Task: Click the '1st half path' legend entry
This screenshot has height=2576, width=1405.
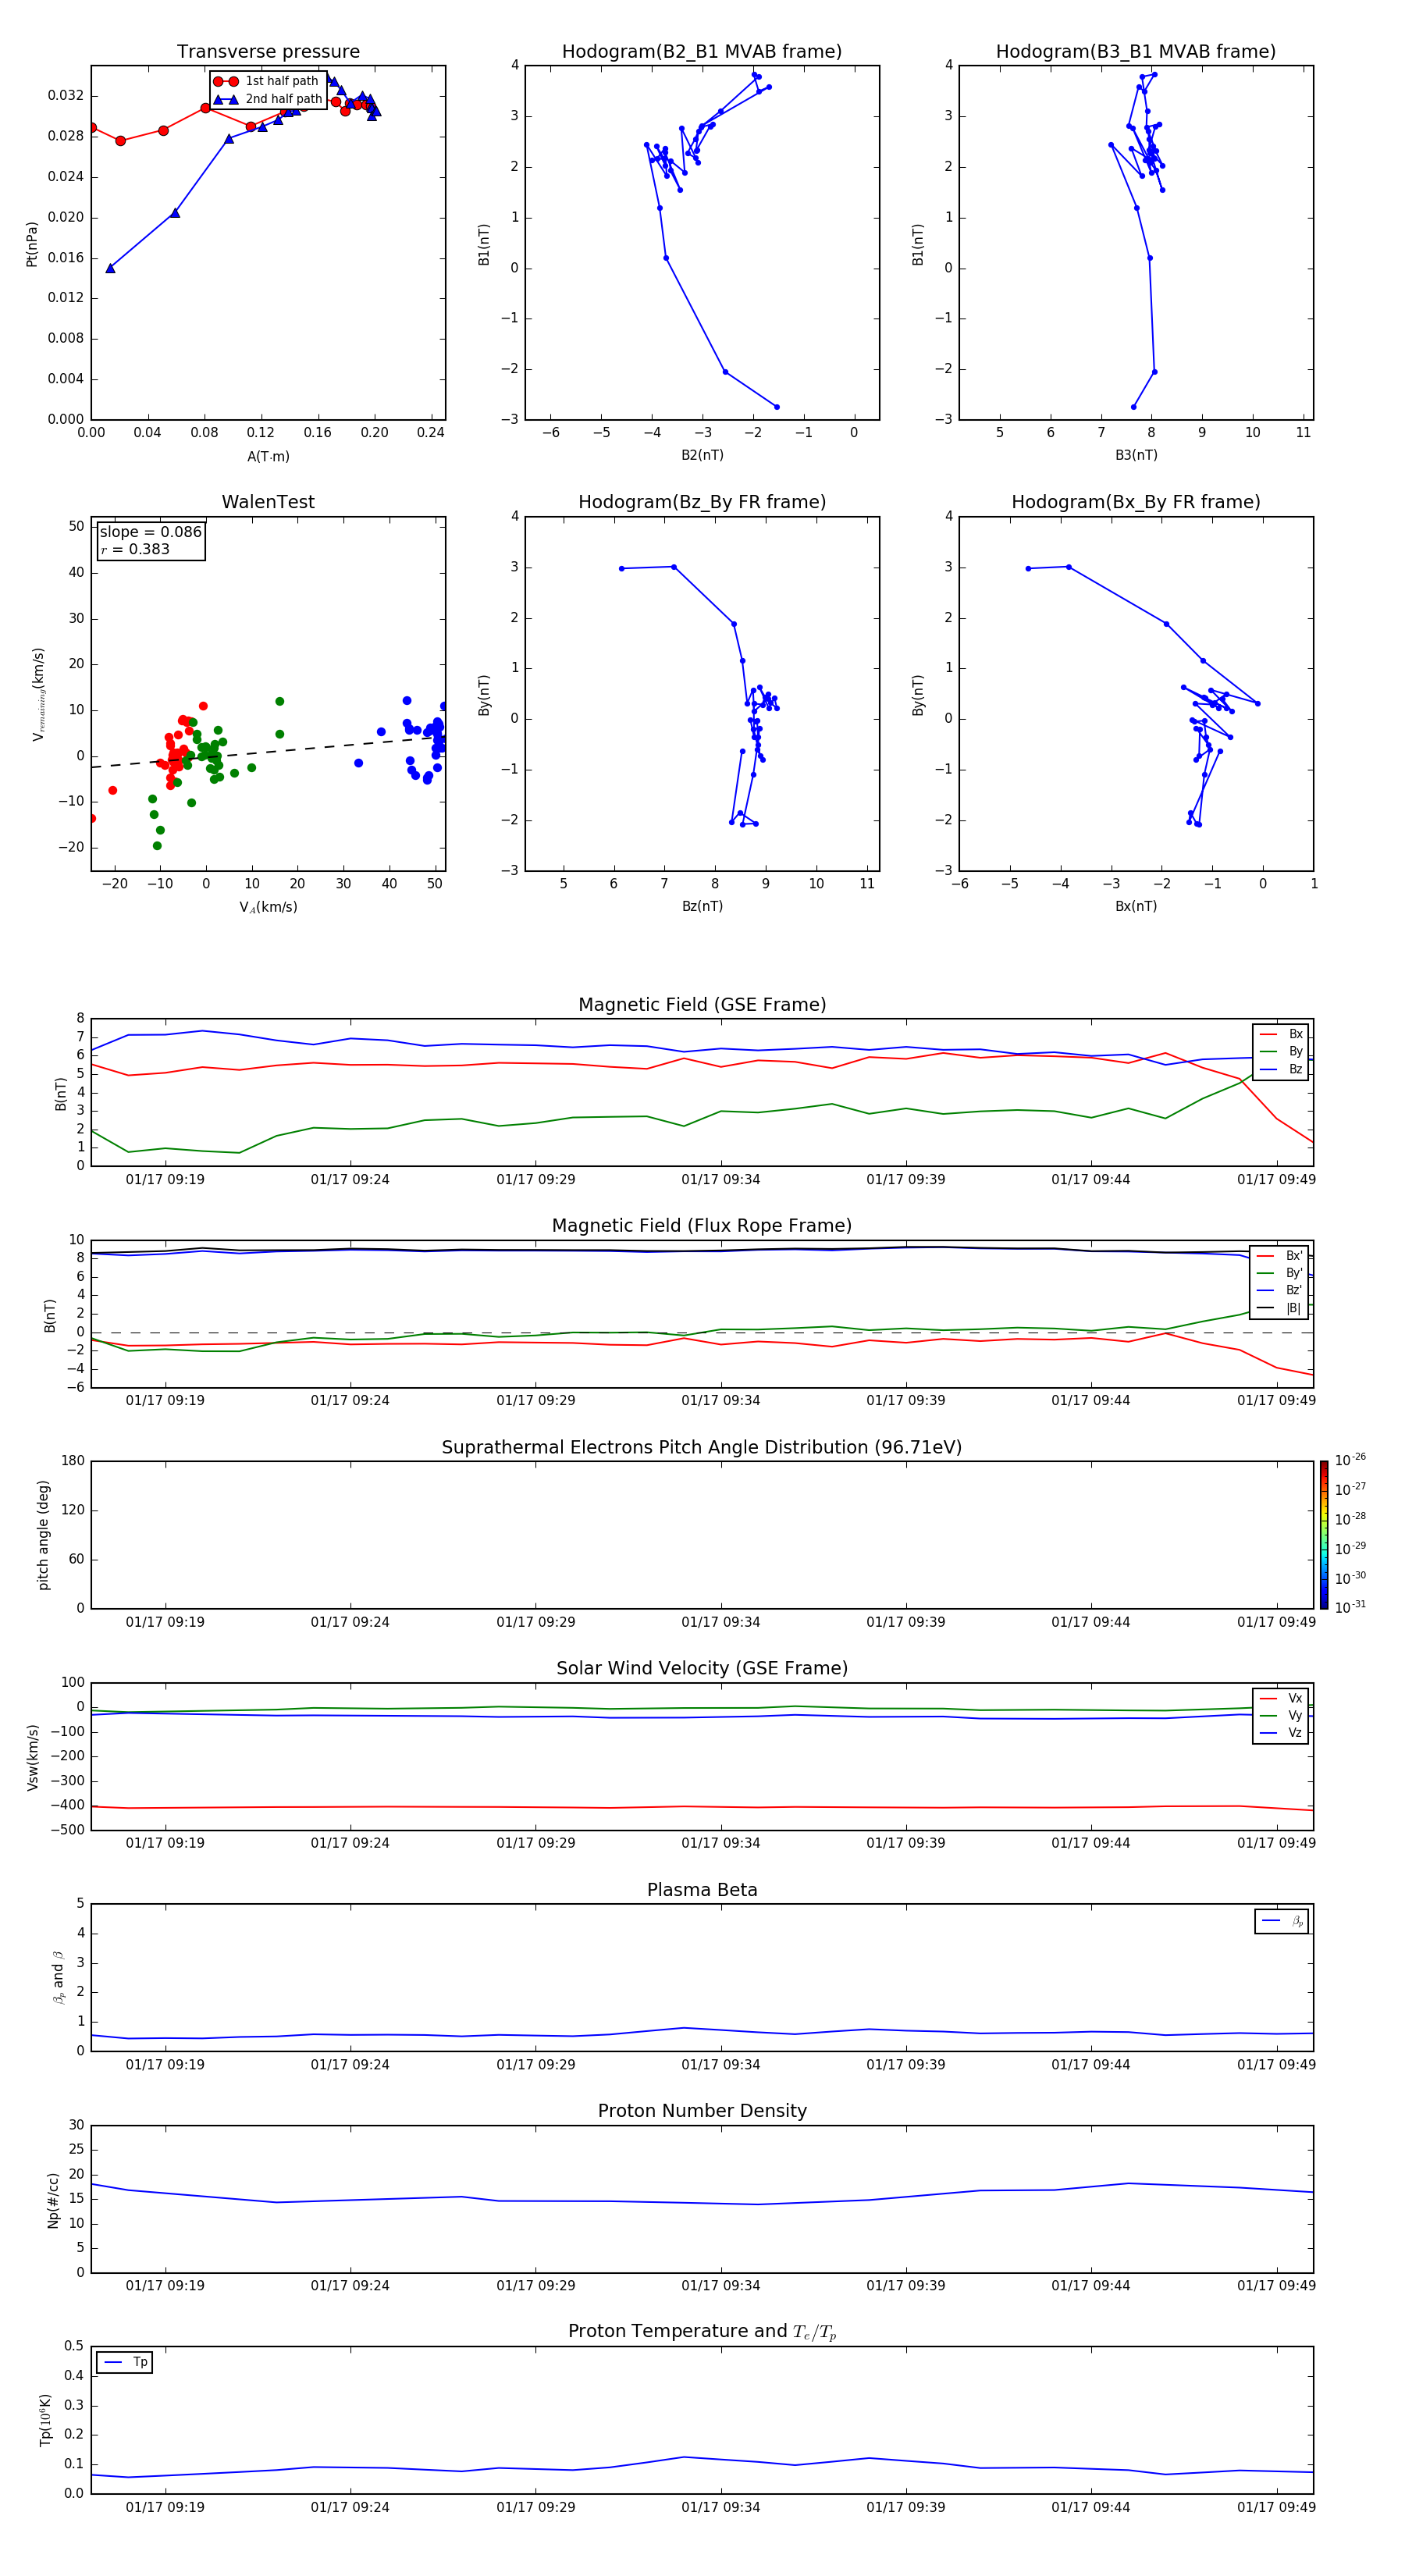Action: pos(267,81)
